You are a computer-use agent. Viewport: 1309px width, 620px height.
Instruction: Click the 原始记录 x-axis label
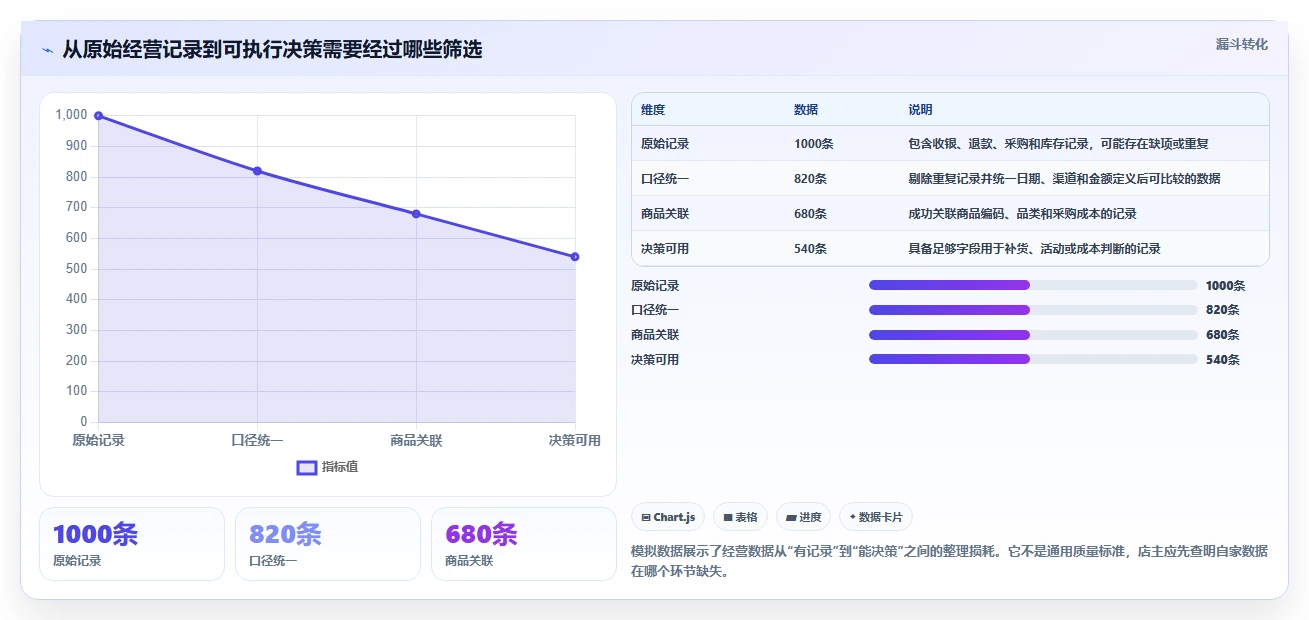point(98,440)
